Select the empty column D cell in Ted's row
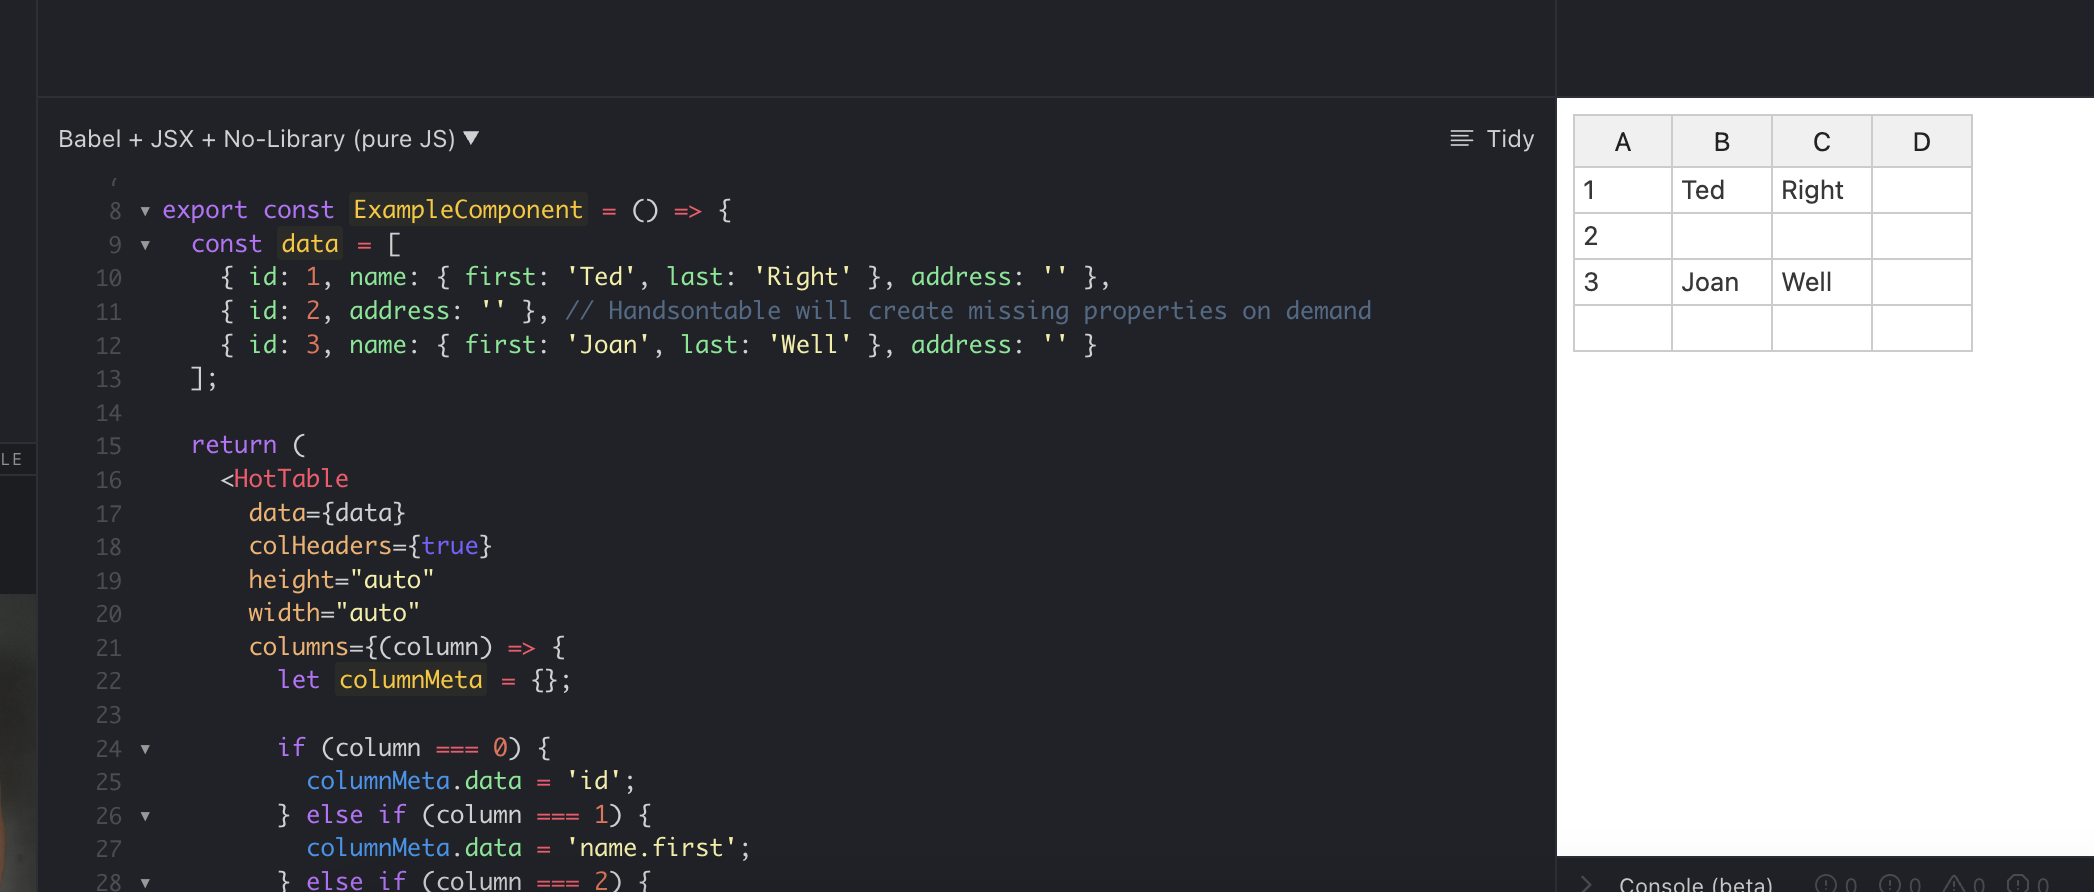Image resolution: width=2094 pixels, height=892 pixels. (1922, 190)
